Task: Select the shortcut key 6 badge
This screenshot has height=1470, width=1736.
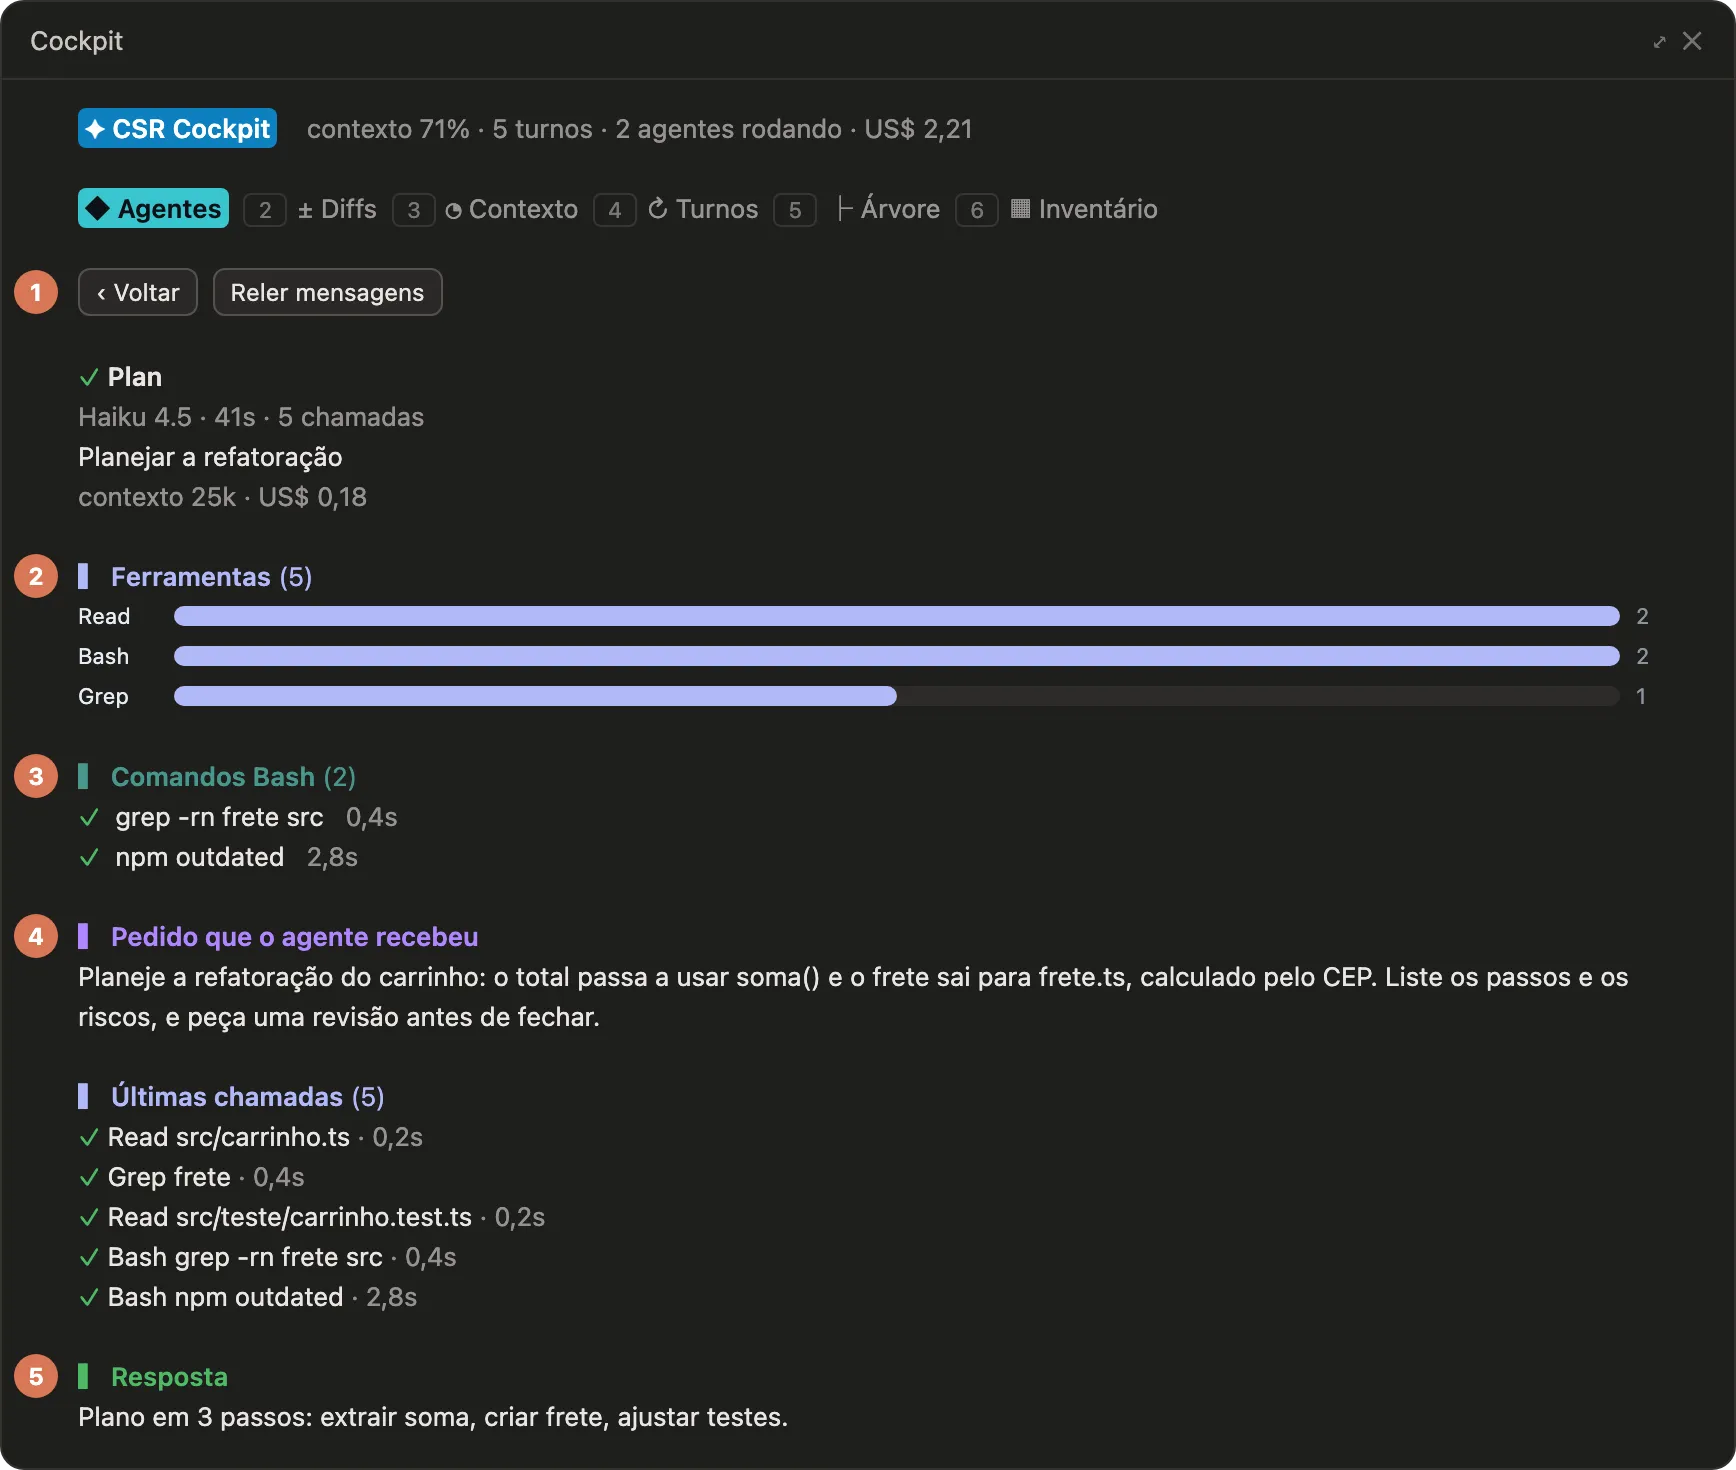Action: pos(977,210)
